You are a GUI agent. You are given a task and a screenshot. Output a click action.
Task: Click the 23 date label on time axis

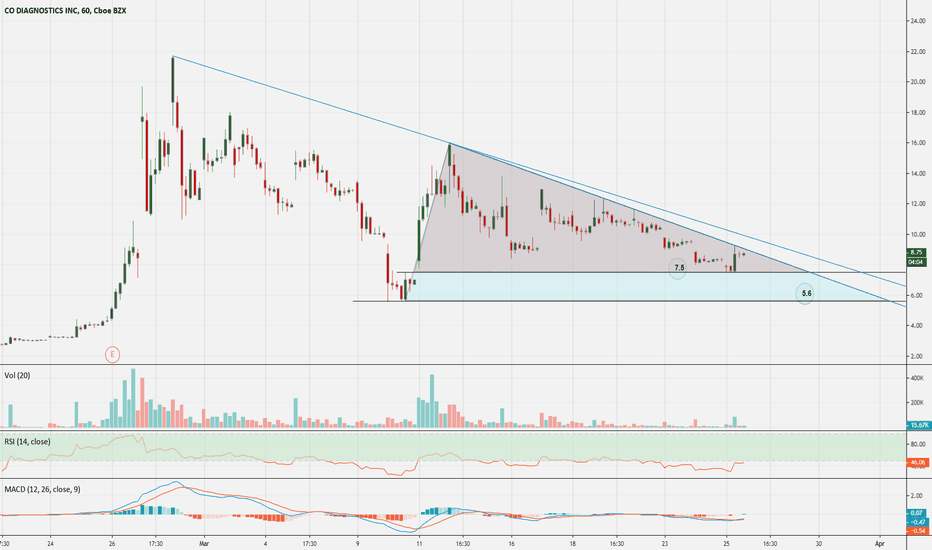[x=665, y=543]
